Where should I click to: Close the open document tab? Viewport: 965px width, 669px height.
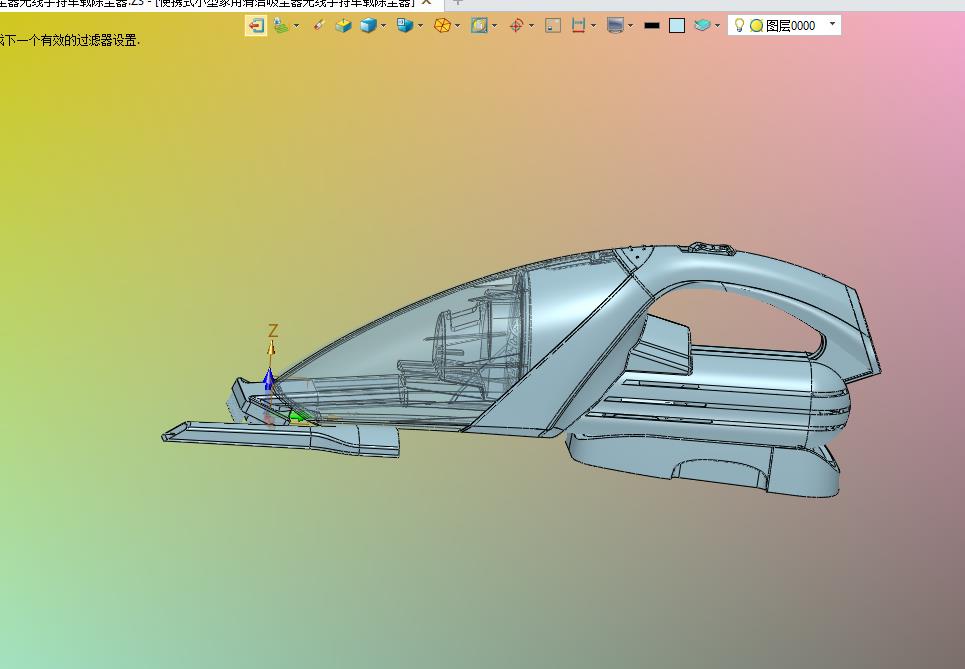[426, 3]
